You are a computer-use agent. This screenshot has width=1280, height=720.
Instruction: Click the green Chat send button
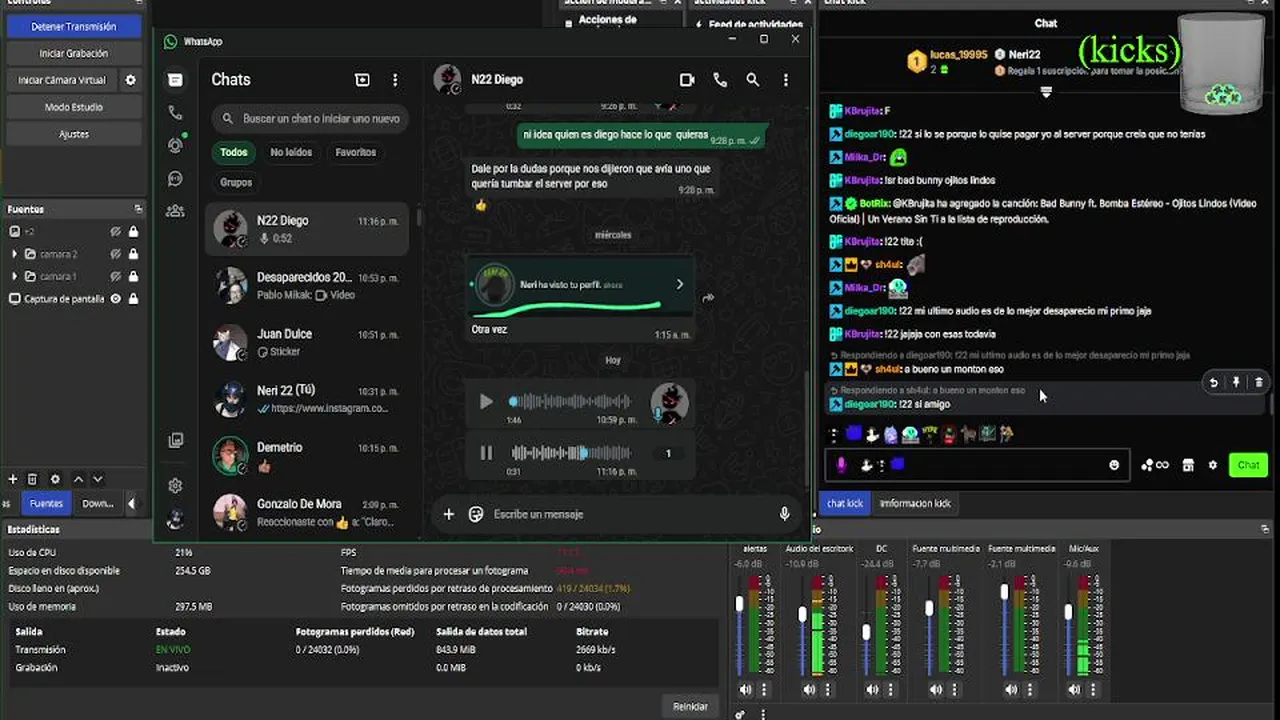(x=1248, y=465)
